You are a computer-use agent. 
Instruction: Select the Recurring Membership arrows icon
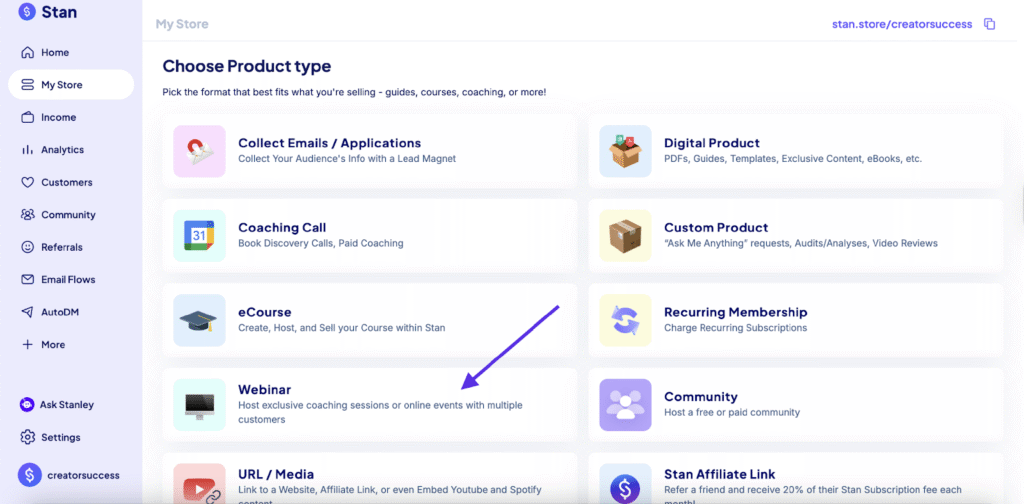pos(625,320)
